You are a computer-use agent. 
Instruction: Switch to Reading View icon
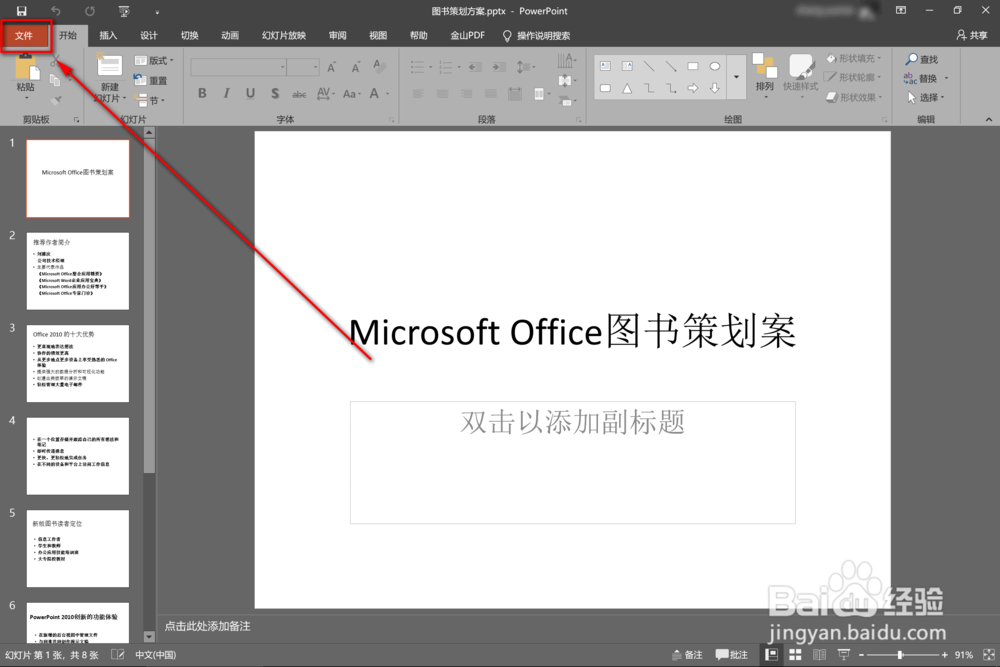click(820, 655)
